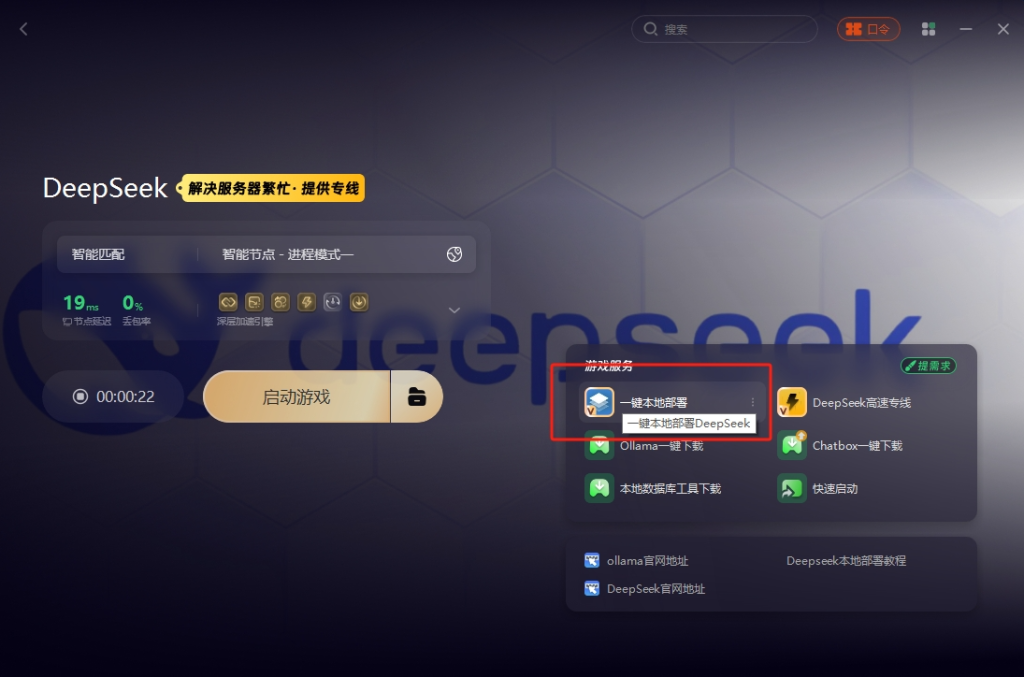
Task: Click the 启动游戏 button
Action: [x=296, y=396]
